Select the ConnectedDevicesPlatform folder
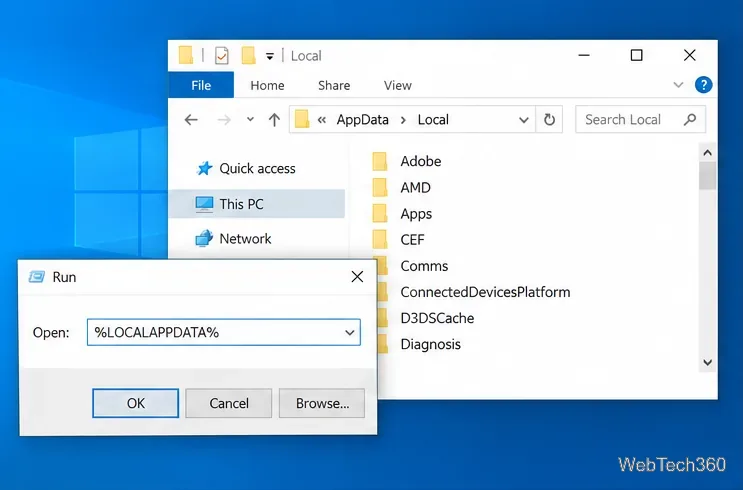Image resolution: width=743 pixels, height=490 pixels. tap(485, 292)
